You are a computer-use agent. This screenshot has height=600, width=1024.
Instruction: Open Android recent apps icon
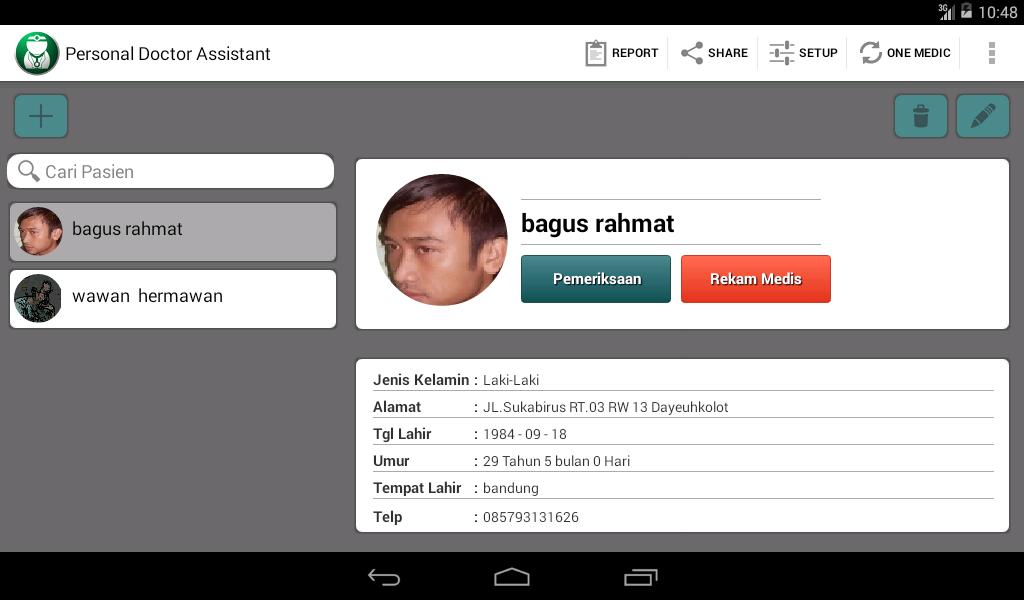[640, 577]
